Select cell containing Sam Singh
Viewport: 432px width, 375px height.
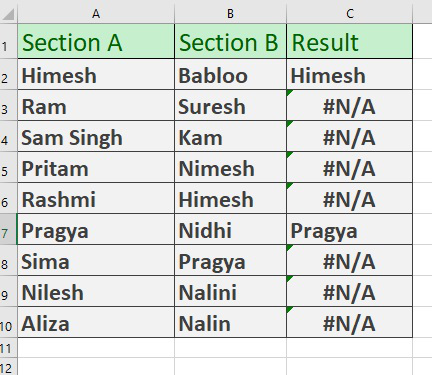[x=96, y=136]
